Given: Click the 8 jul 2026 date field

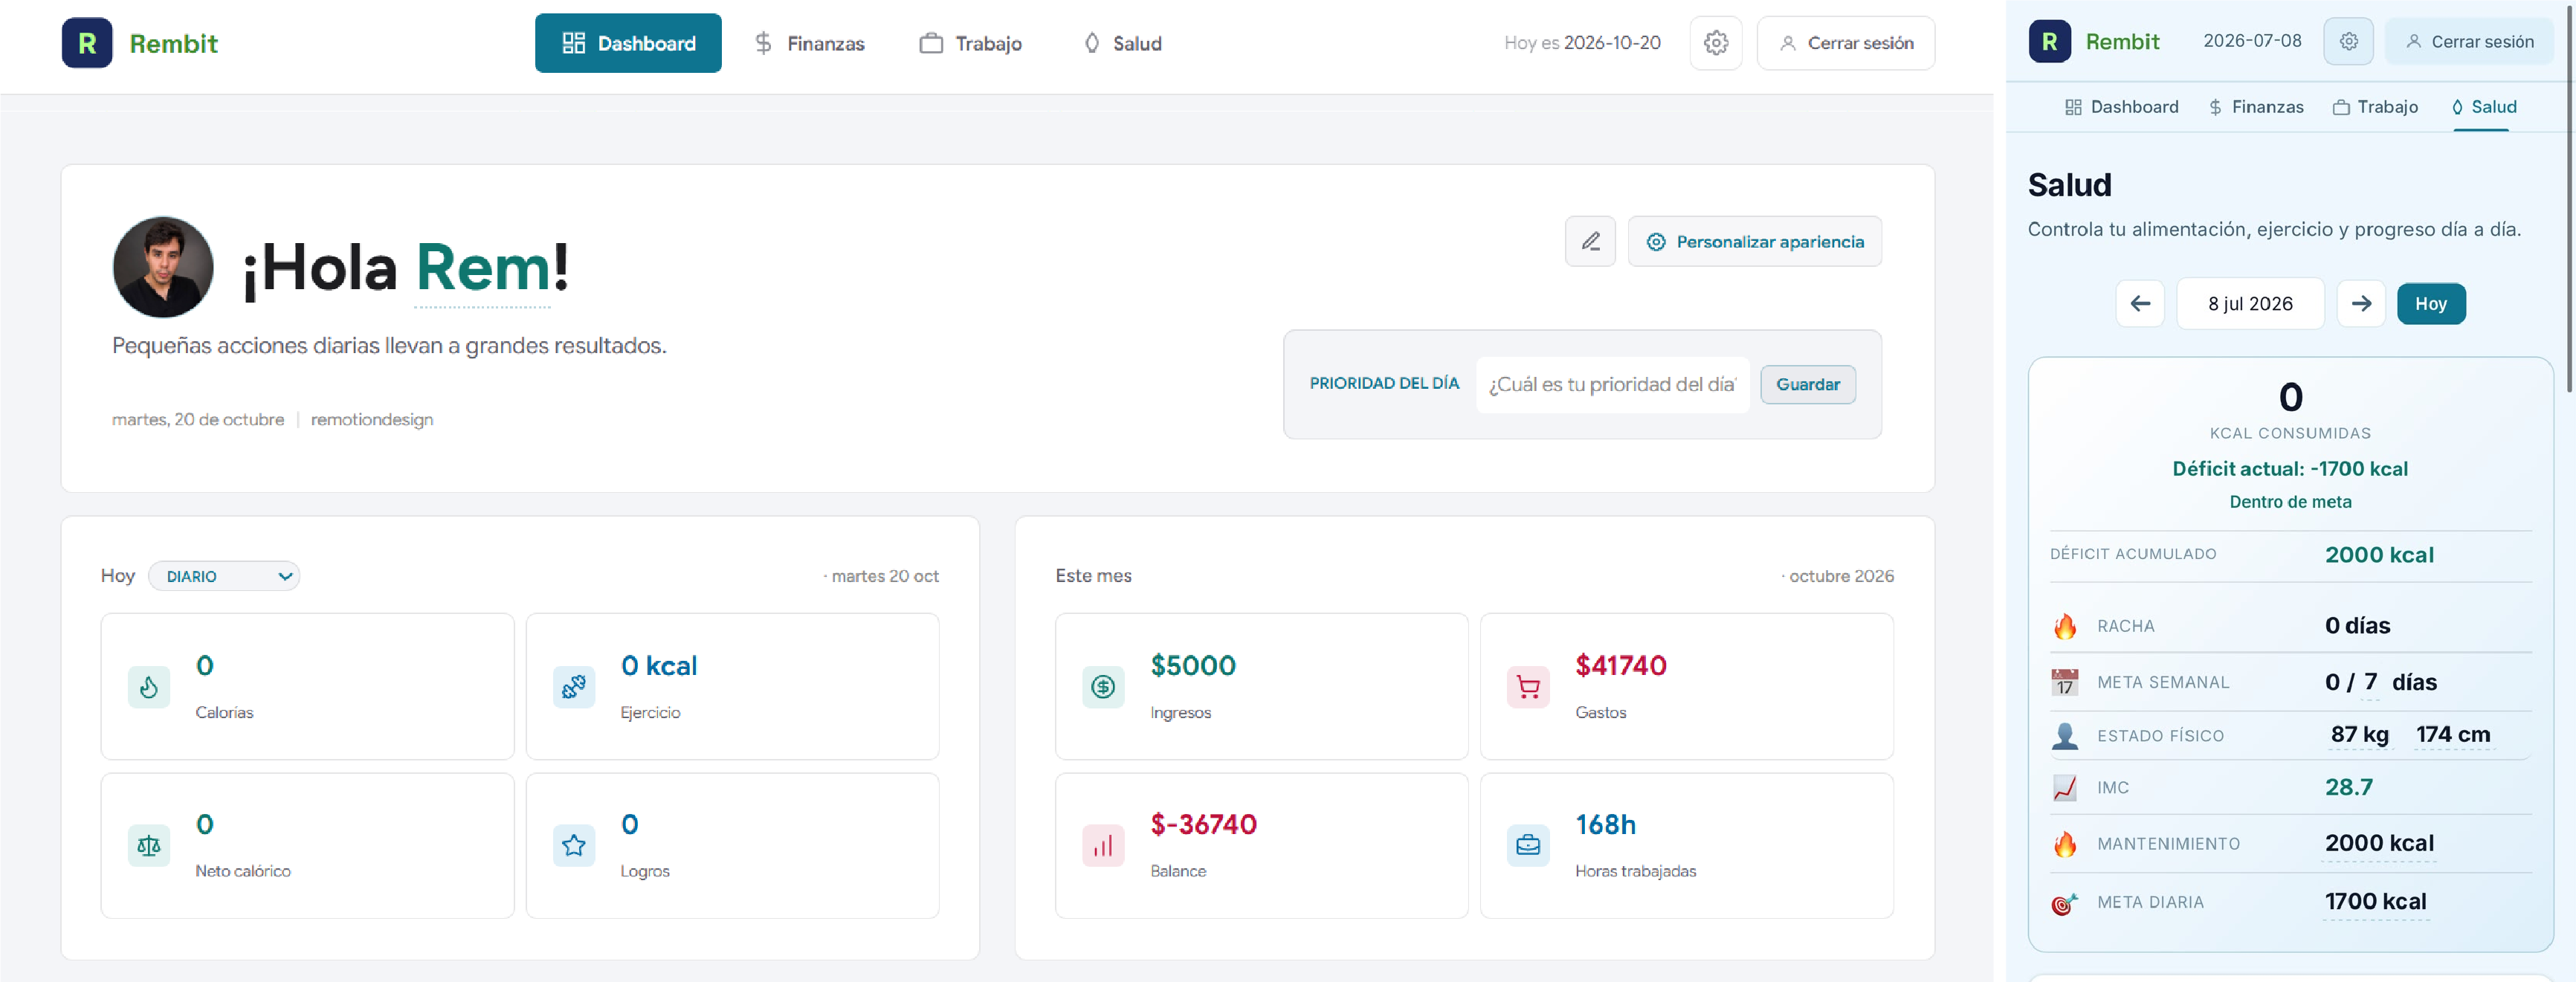Looking at the screenshot, I should point(2250,303).
